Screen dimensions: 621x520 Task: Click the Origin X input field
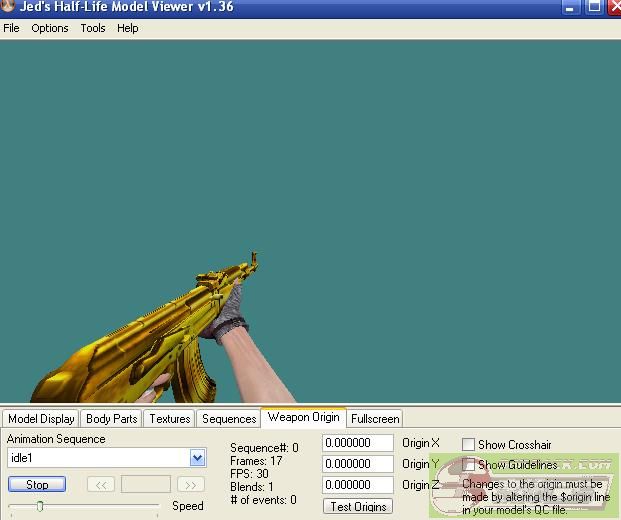point(358,443)
